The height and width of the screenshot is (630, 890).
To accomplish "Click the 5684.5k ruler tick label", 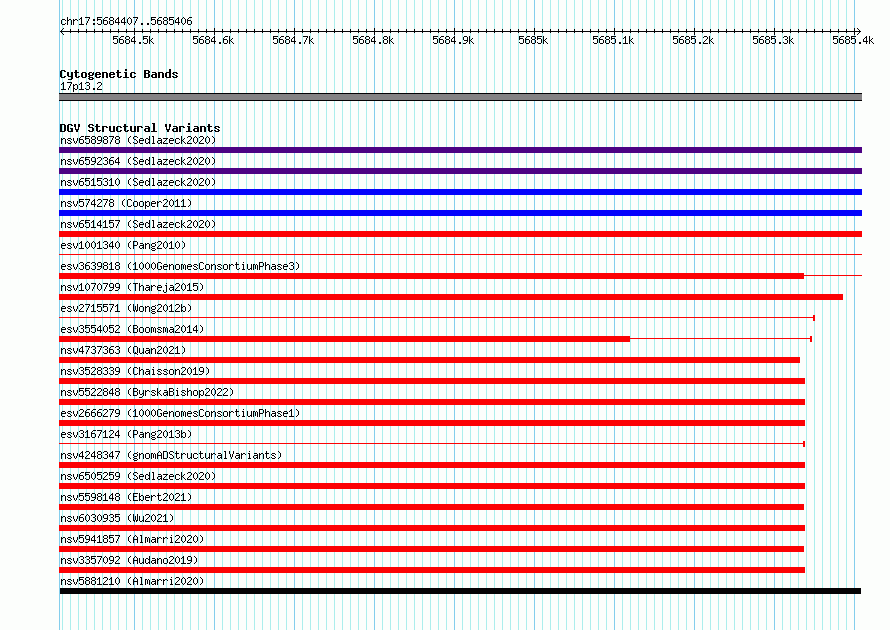I will click(x=133, y=40).
